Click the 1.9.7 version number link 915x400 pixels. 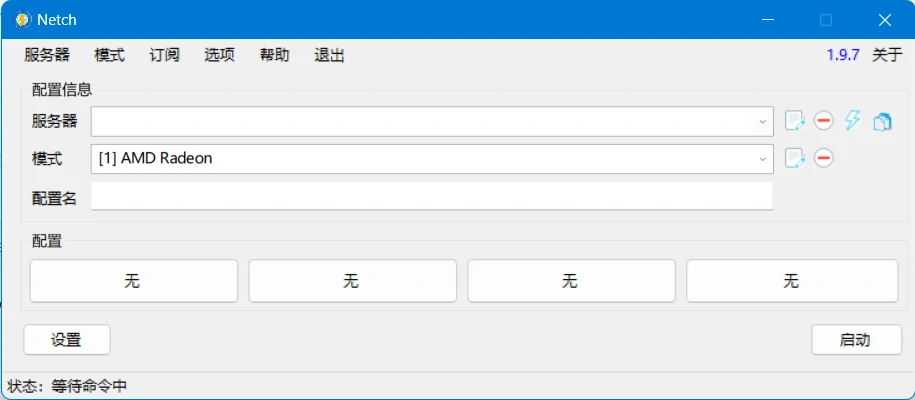(843, 55)
